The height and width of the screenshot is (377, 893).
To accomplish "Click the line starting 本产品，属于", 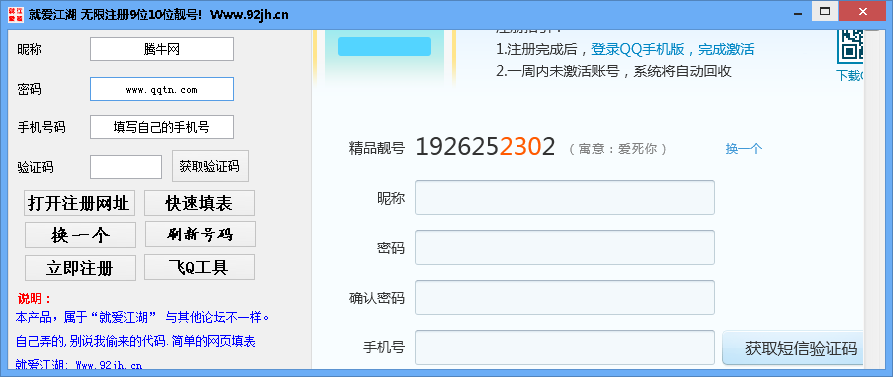I will [142, 317].
